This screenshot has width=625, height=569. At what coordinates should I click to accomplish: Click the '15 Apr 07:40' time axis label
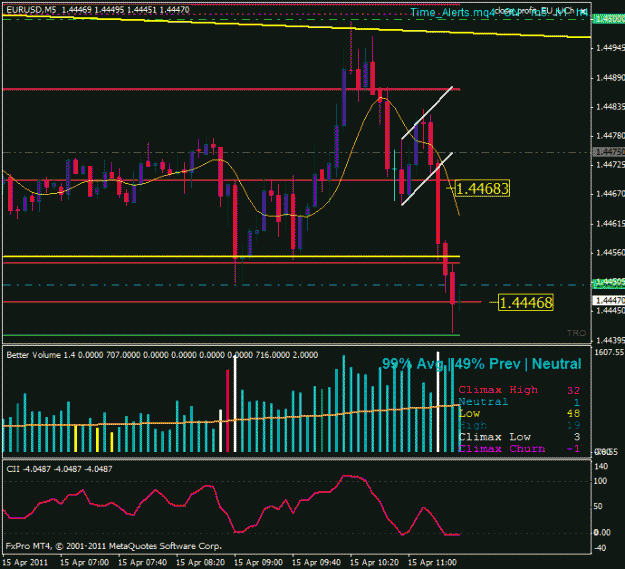pyautogui.click(x=142, y=563)
